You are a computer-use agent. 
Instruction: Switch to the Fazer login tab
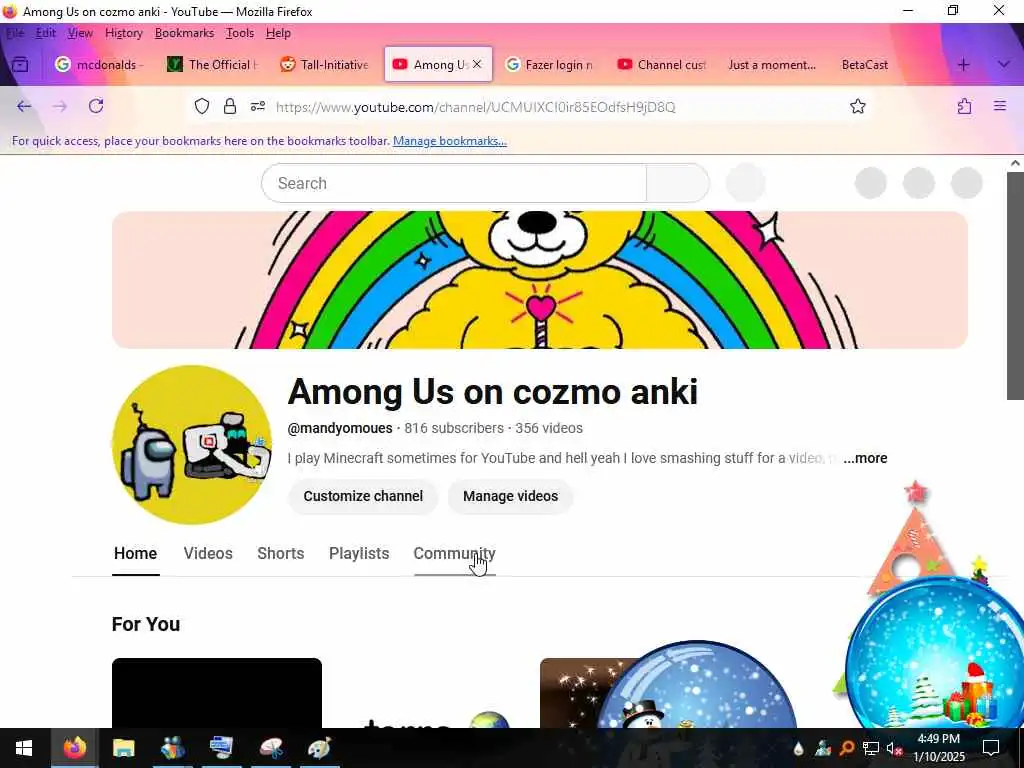pyautogui.click(x=551, y=65)
